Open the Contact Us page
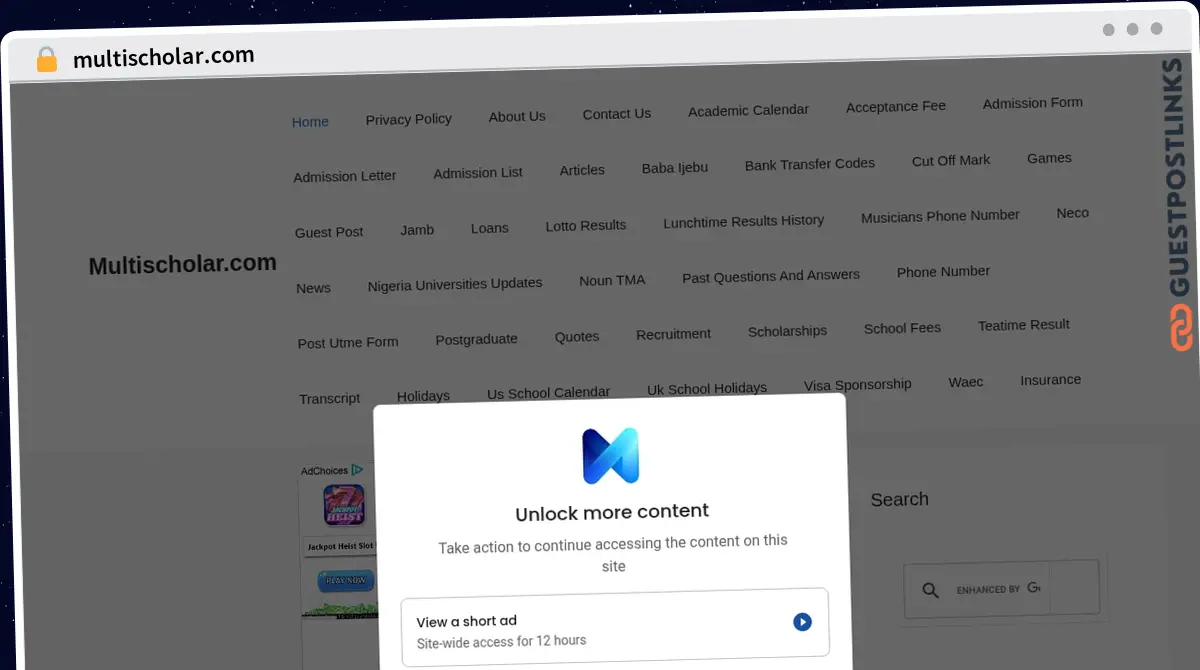 point(616,114)
